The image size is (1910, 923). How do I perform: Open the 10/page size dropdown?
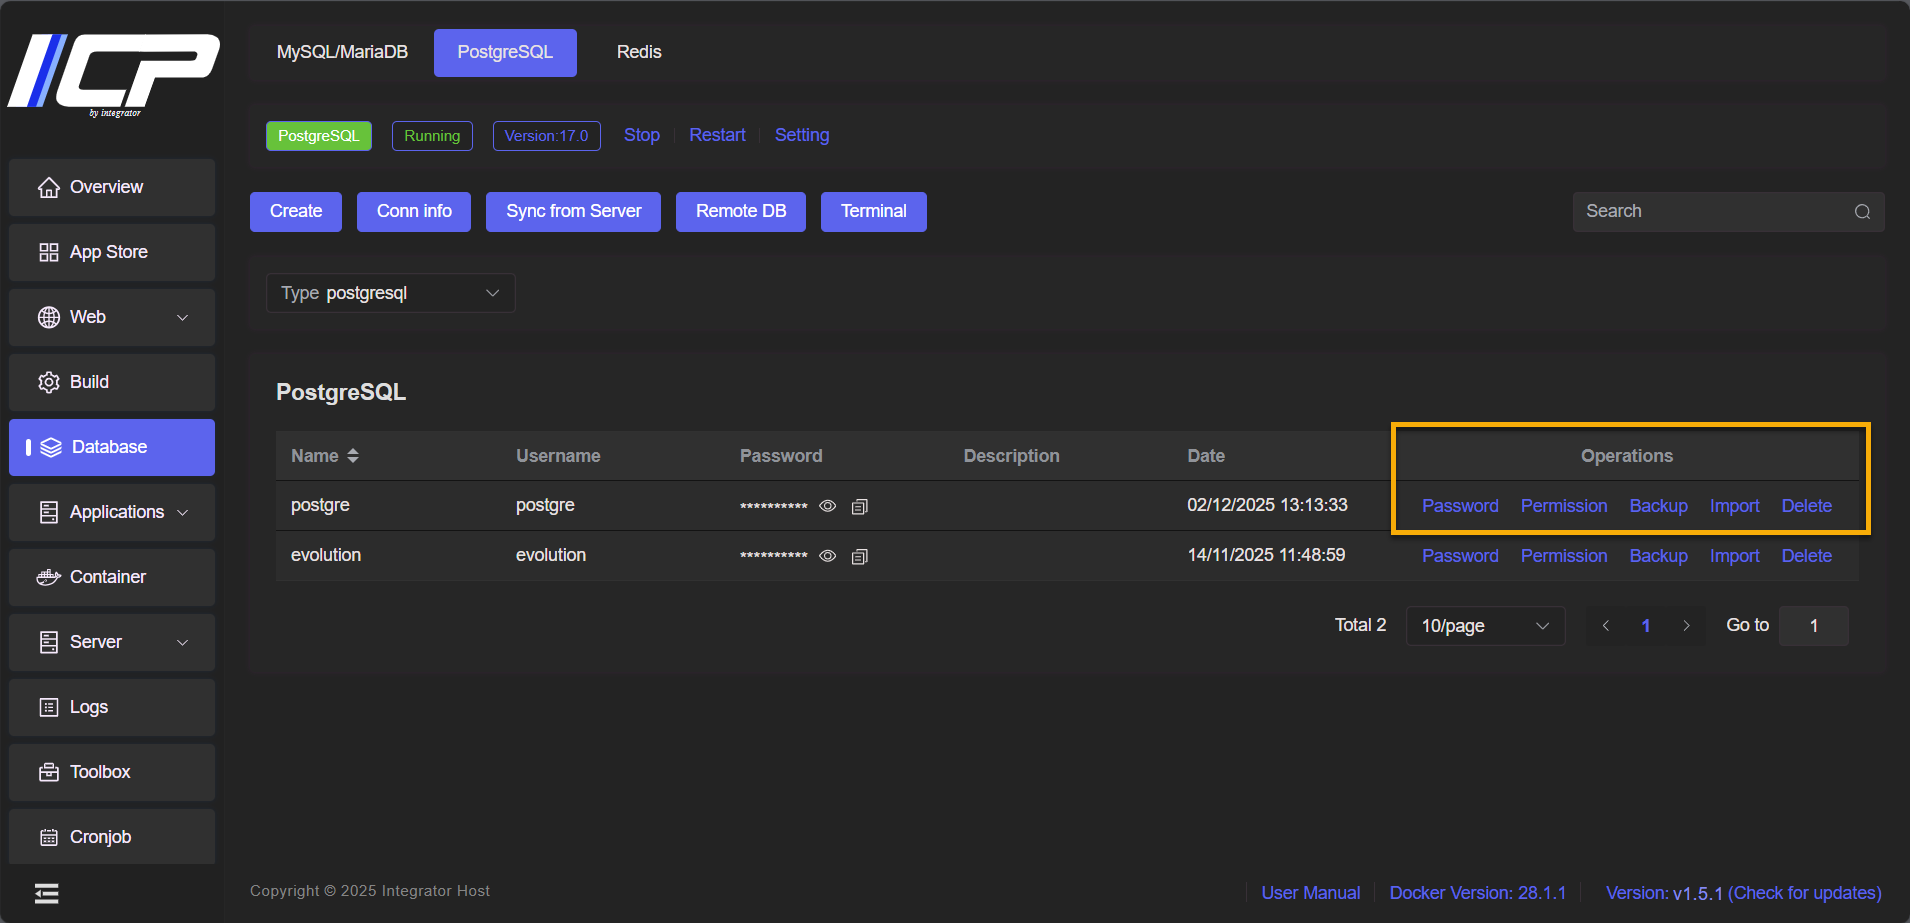point(1485,626)
